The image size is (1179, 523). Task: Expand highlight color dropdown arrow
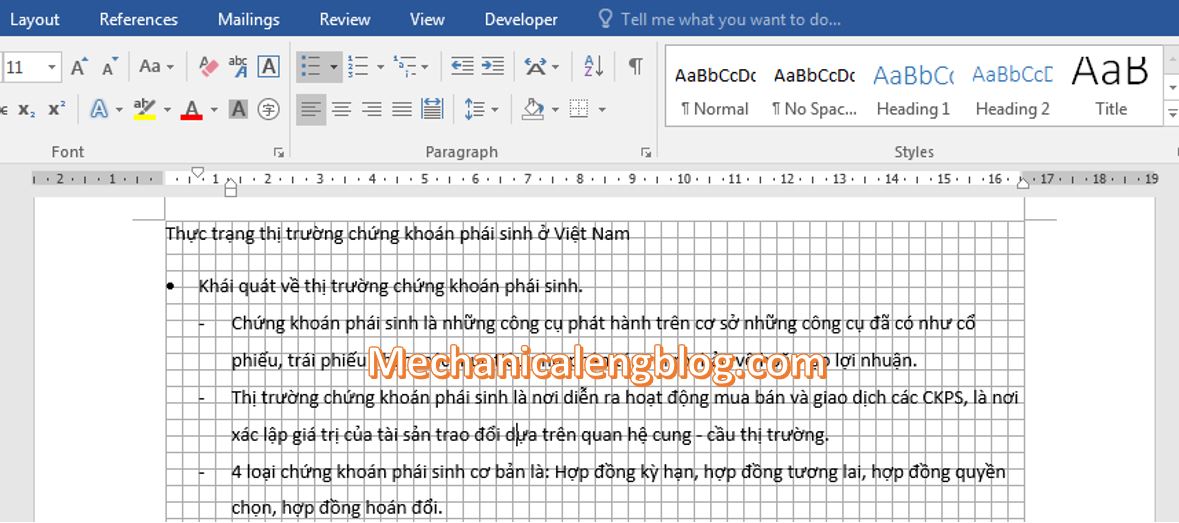[167, 110]
